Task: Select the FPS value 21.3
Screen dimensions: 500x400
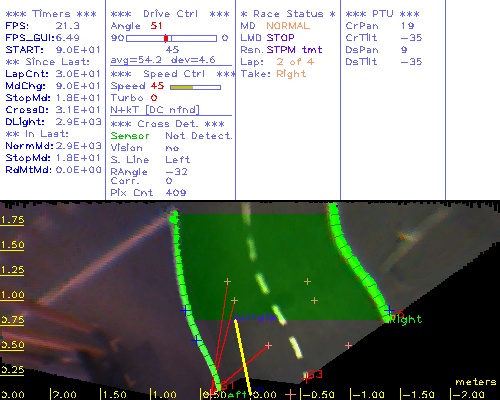Action: (x=67, y=26)
